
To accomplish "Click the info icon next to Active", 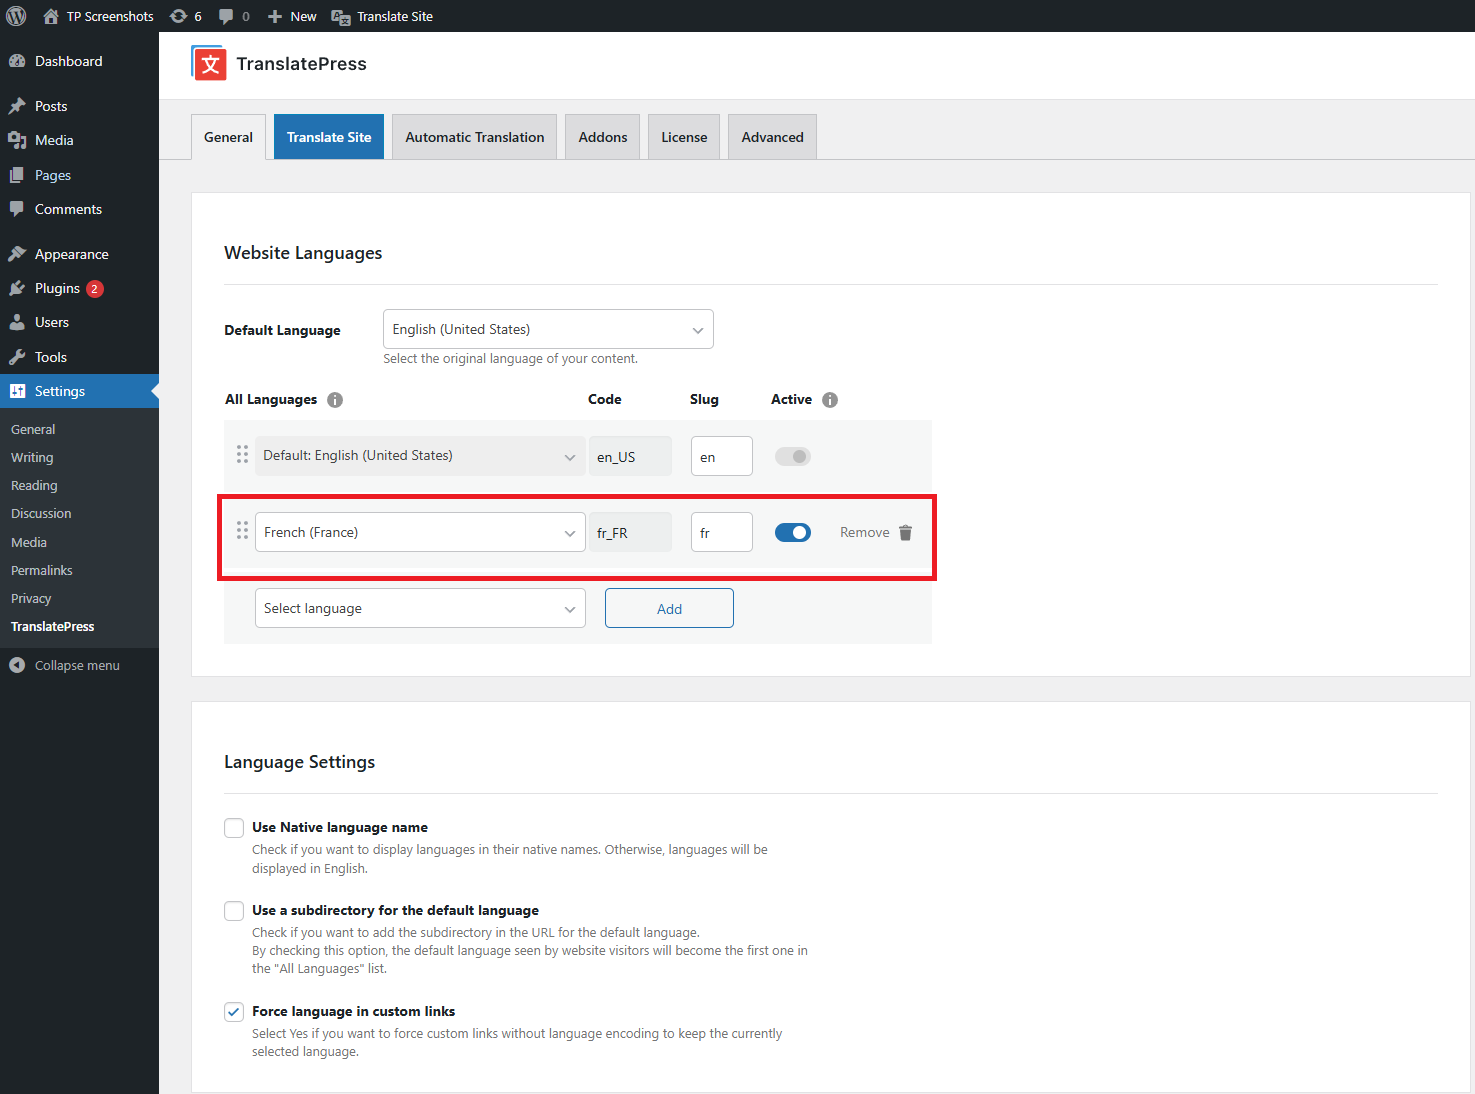I will click(830, 400).
